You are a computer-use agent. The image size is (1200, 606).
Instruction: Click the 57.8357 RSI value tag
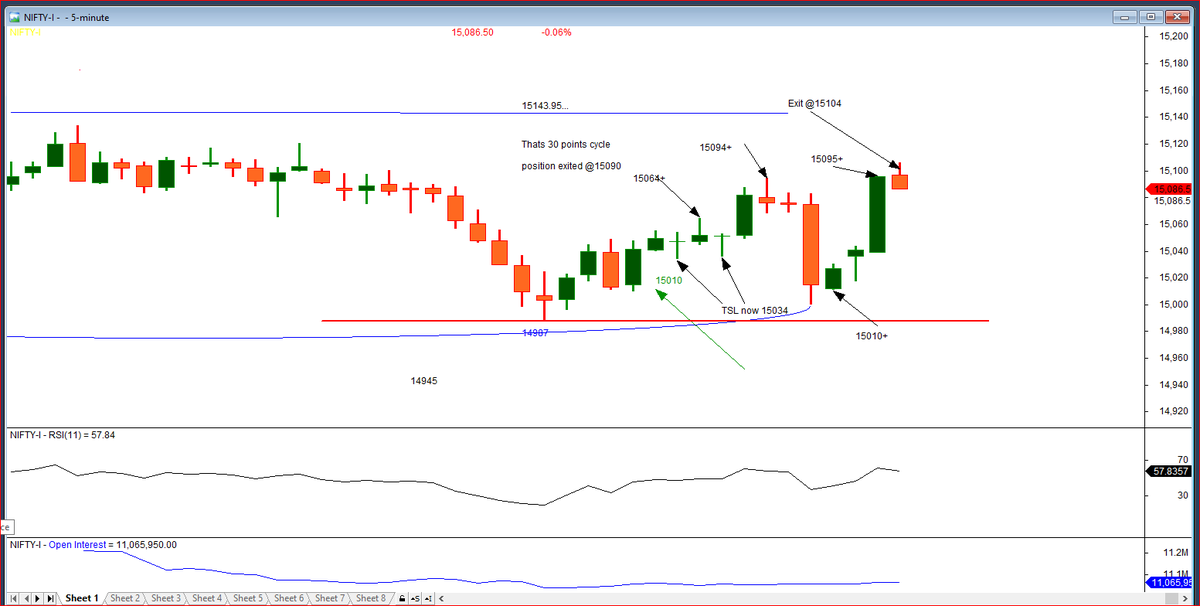coord(1169,470)
